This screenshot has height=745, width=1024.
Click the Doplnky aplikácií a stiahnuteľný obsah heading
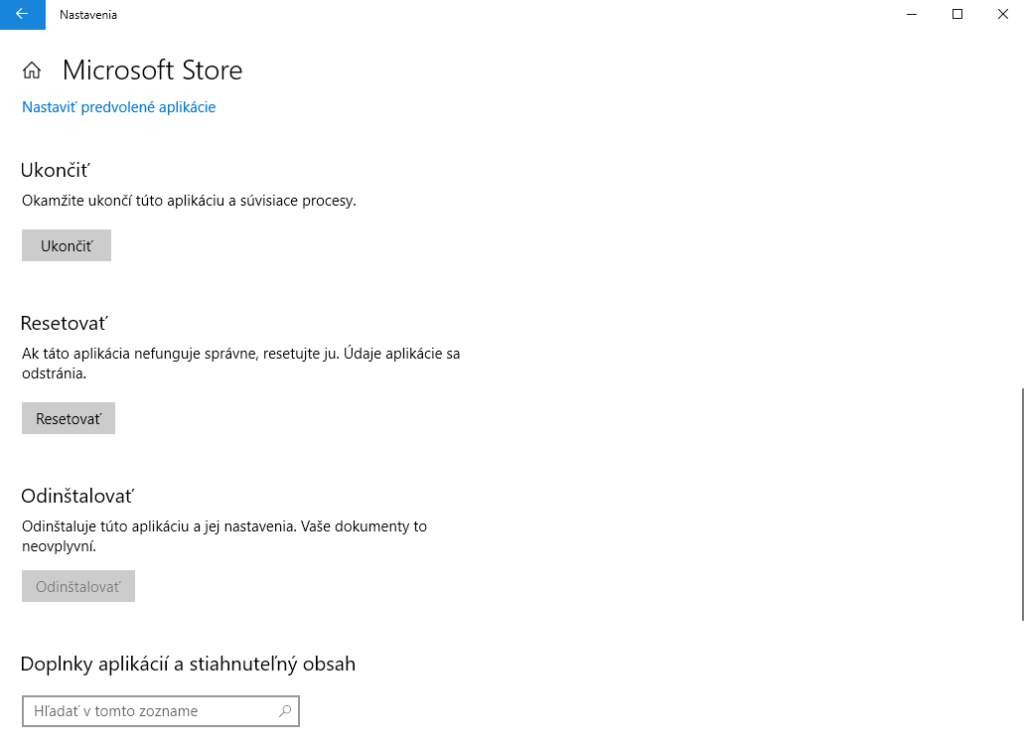click(x=188, y=663)
